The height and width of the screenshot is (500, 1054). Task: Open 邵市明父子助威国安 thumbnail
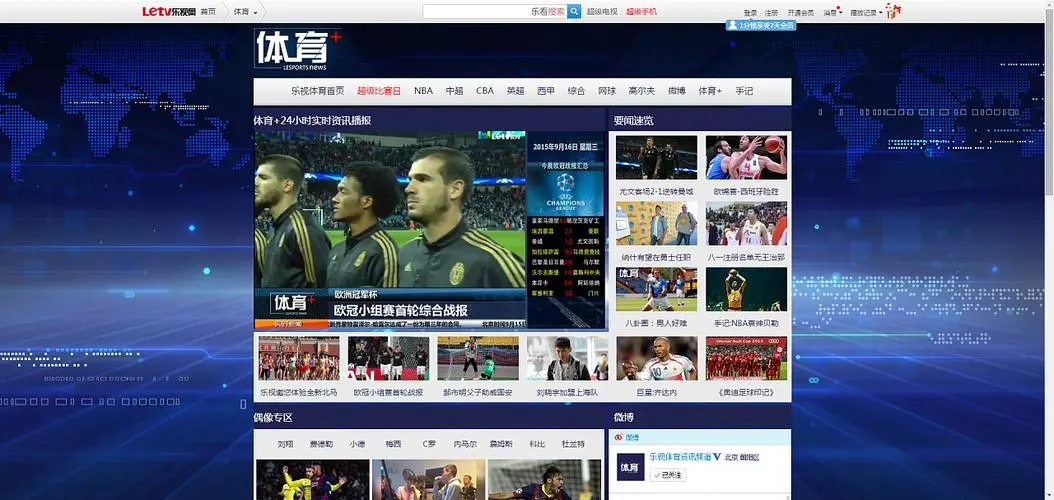coord(477,359)
